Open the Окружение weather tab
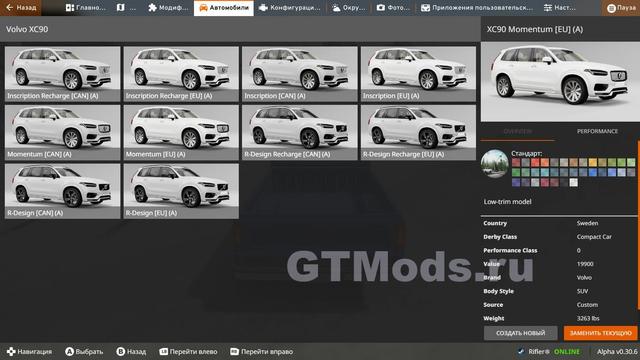The height and width of the screenshot is (360, 640). (x=349, y=8)
